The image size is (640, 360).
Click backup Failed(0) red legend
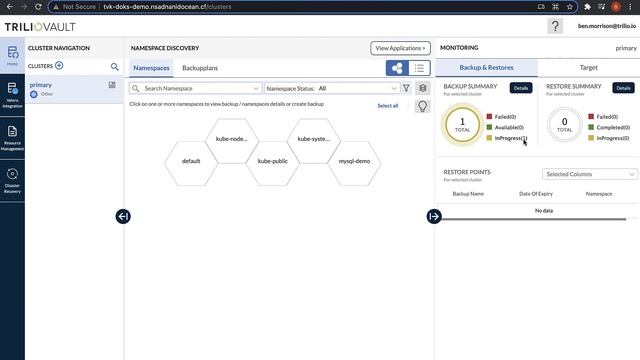(501, 117)
